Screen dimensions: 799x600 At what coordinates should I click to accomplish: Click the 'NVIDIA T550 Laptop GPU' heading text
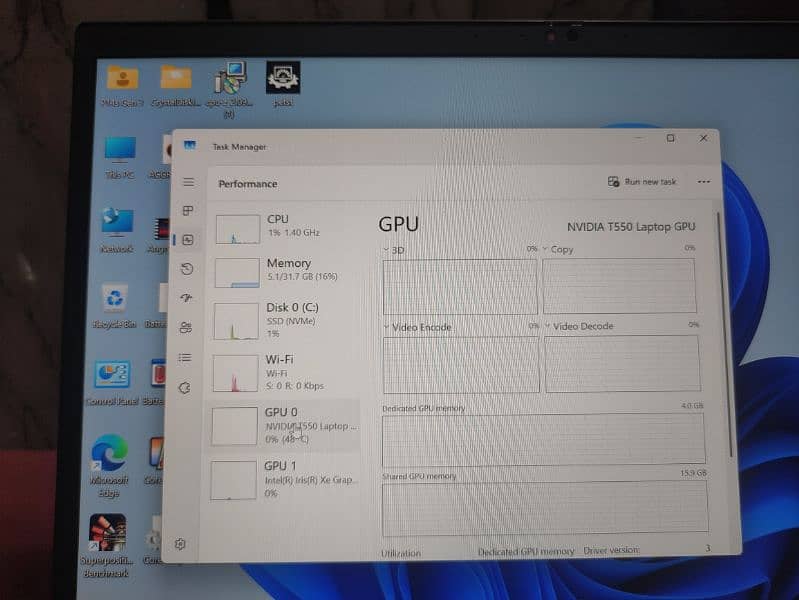pyautogui.click(x=631, y=227)
